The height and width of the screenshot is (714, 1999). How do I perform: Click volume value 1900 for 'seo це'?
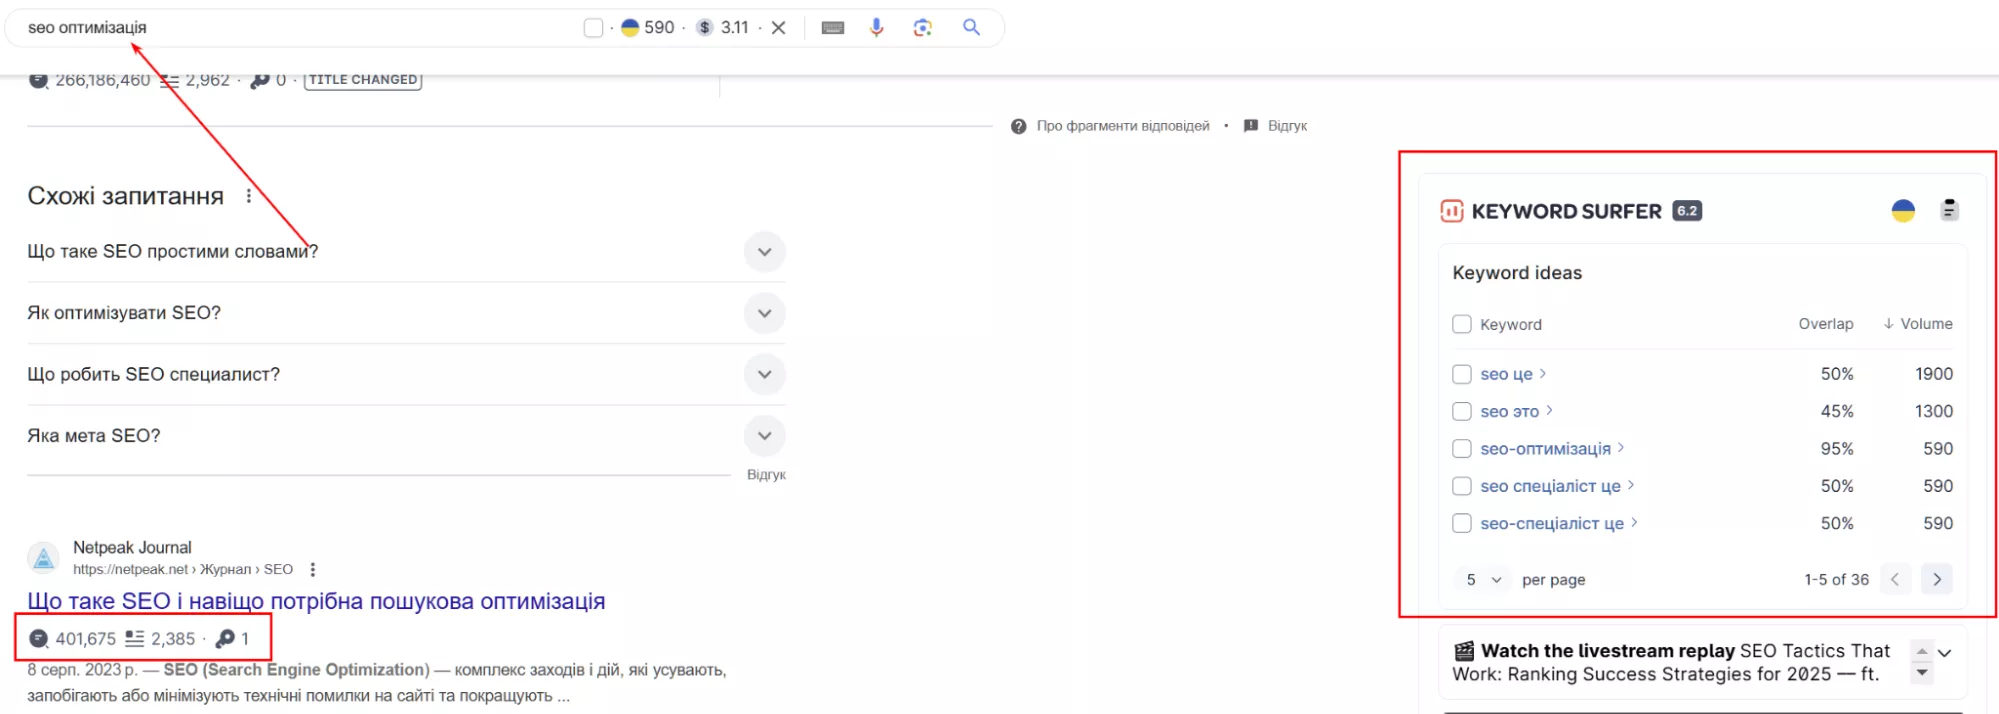coord(1934,374)
